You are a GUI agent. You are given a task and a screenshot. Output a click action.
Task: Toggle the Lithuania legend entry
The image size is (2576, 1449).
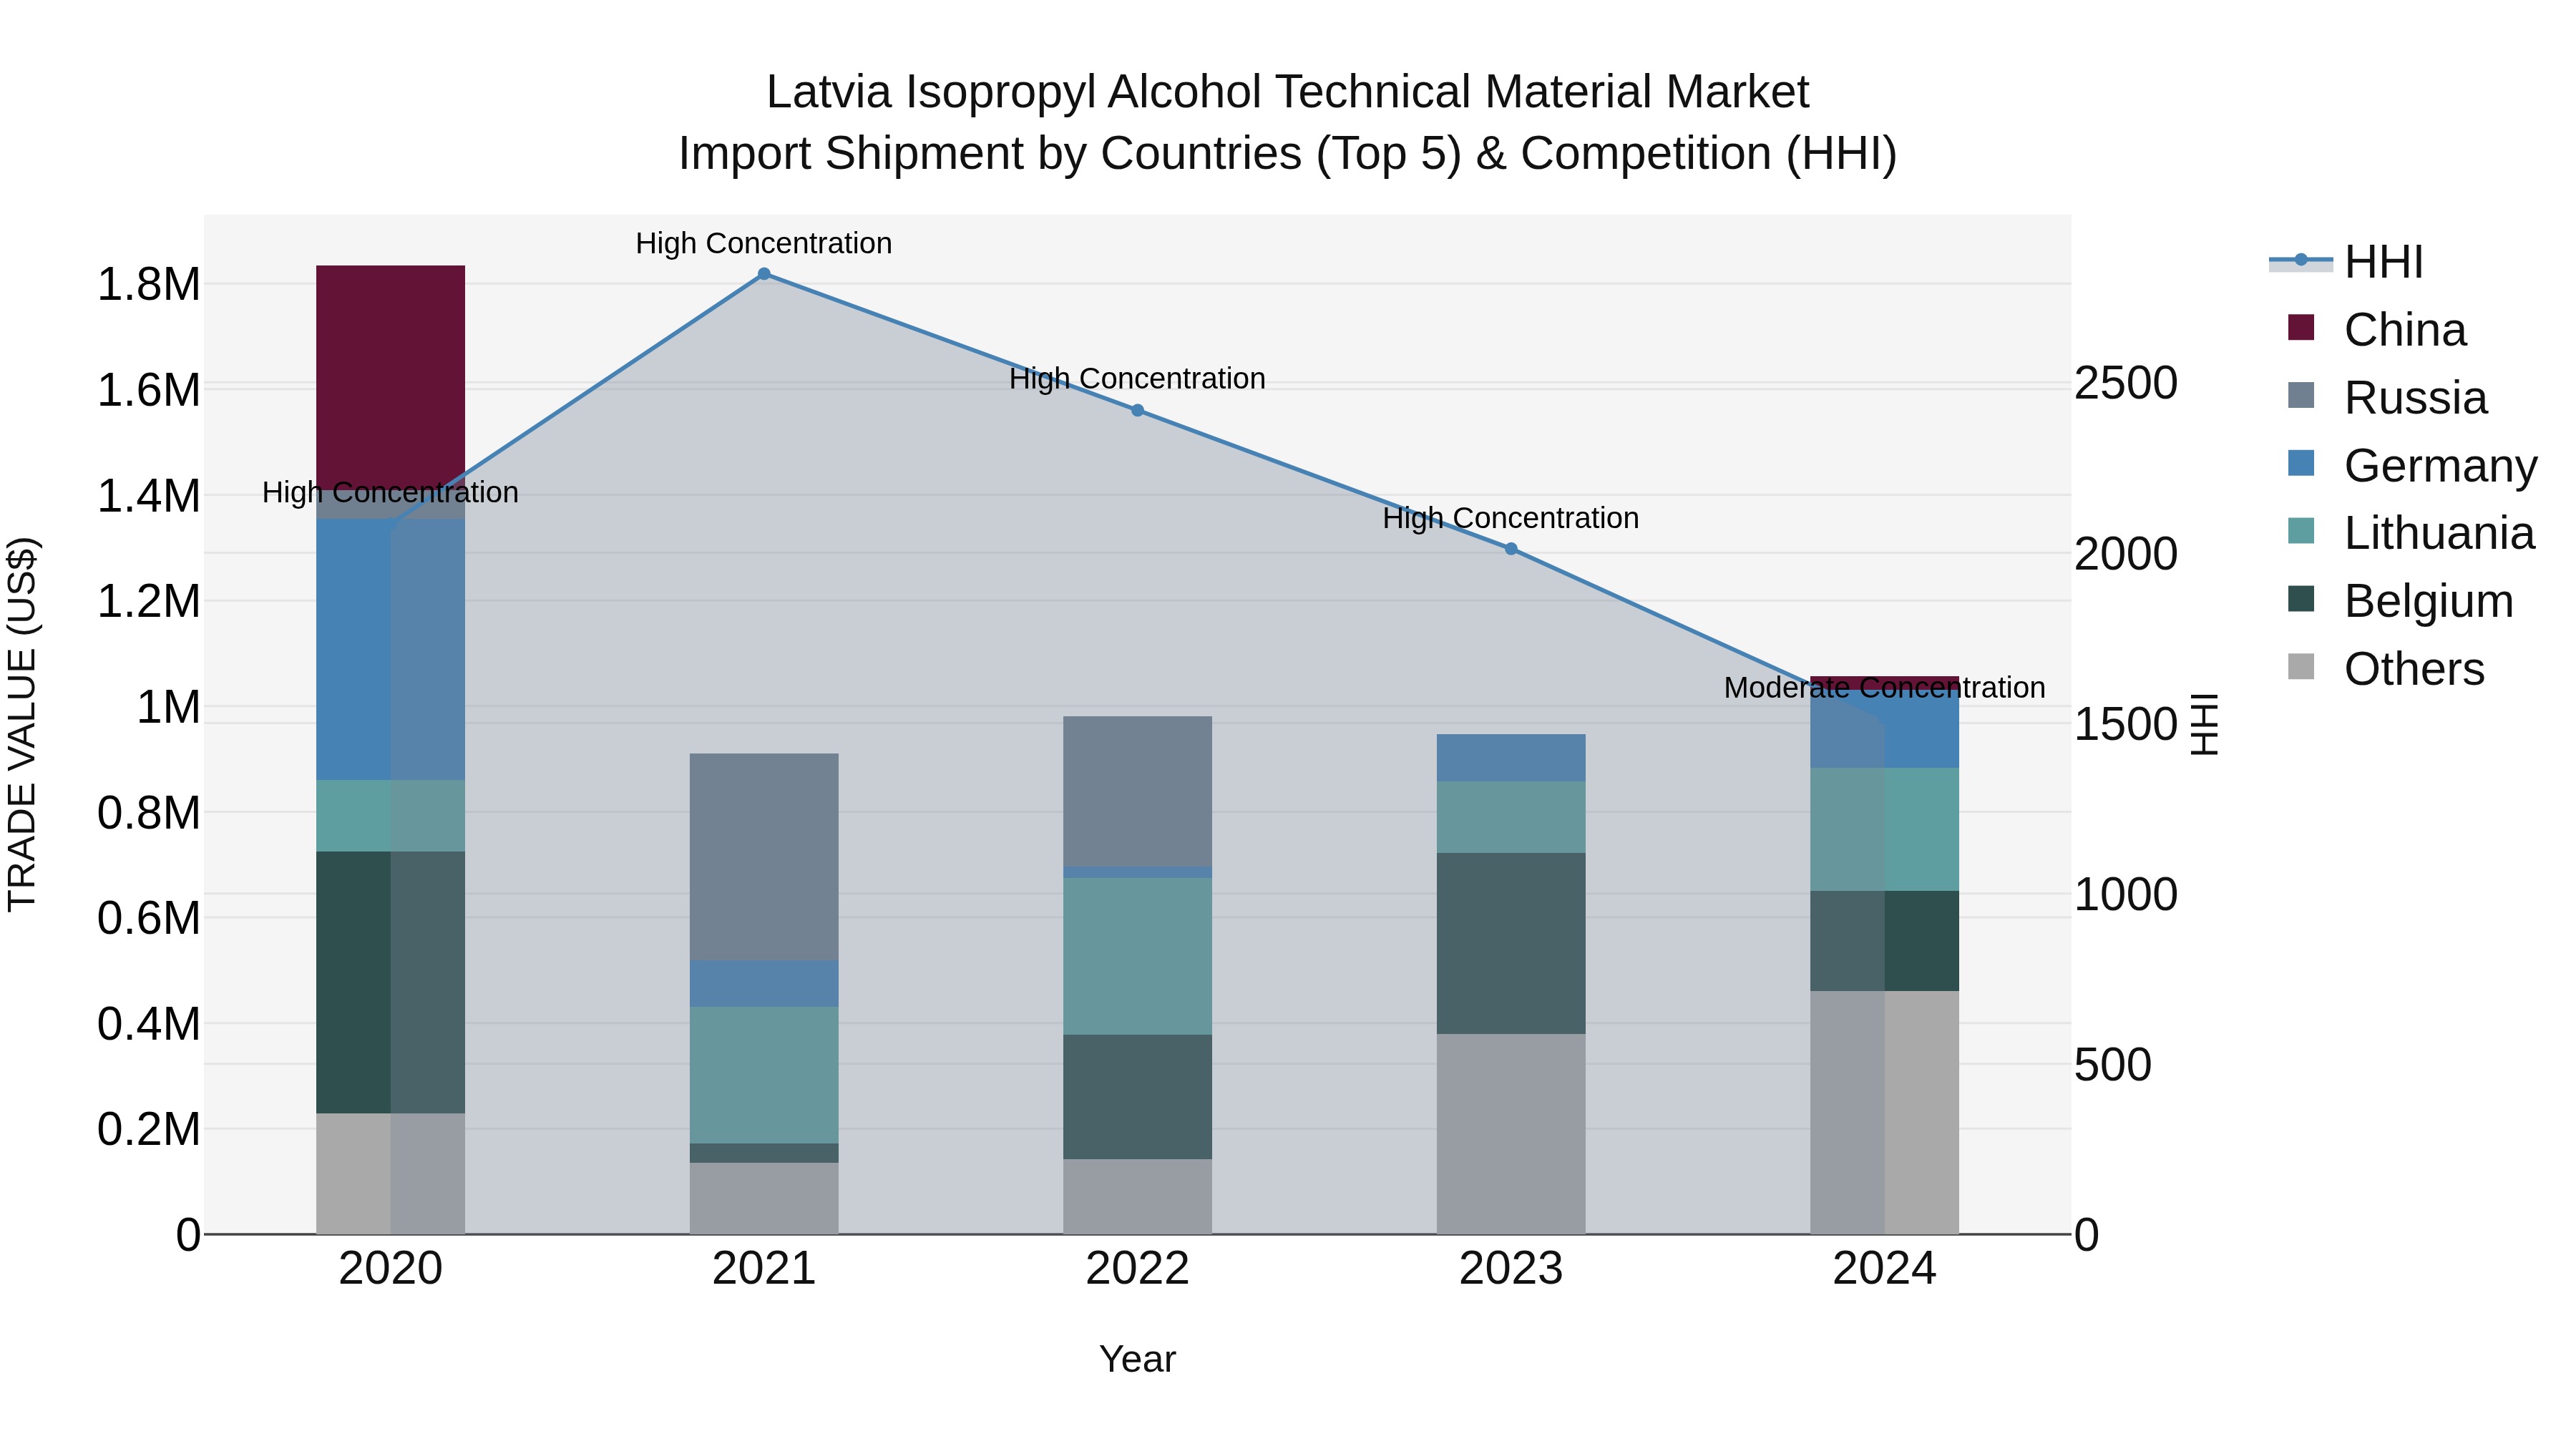[x=2411, y=533]
